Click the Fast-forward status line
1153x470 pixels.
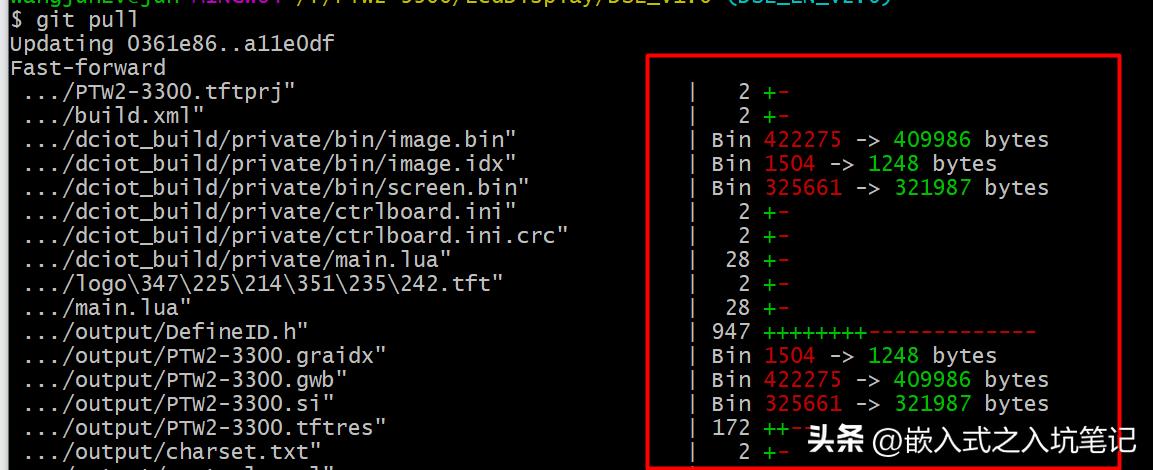[x=88, y=68]
